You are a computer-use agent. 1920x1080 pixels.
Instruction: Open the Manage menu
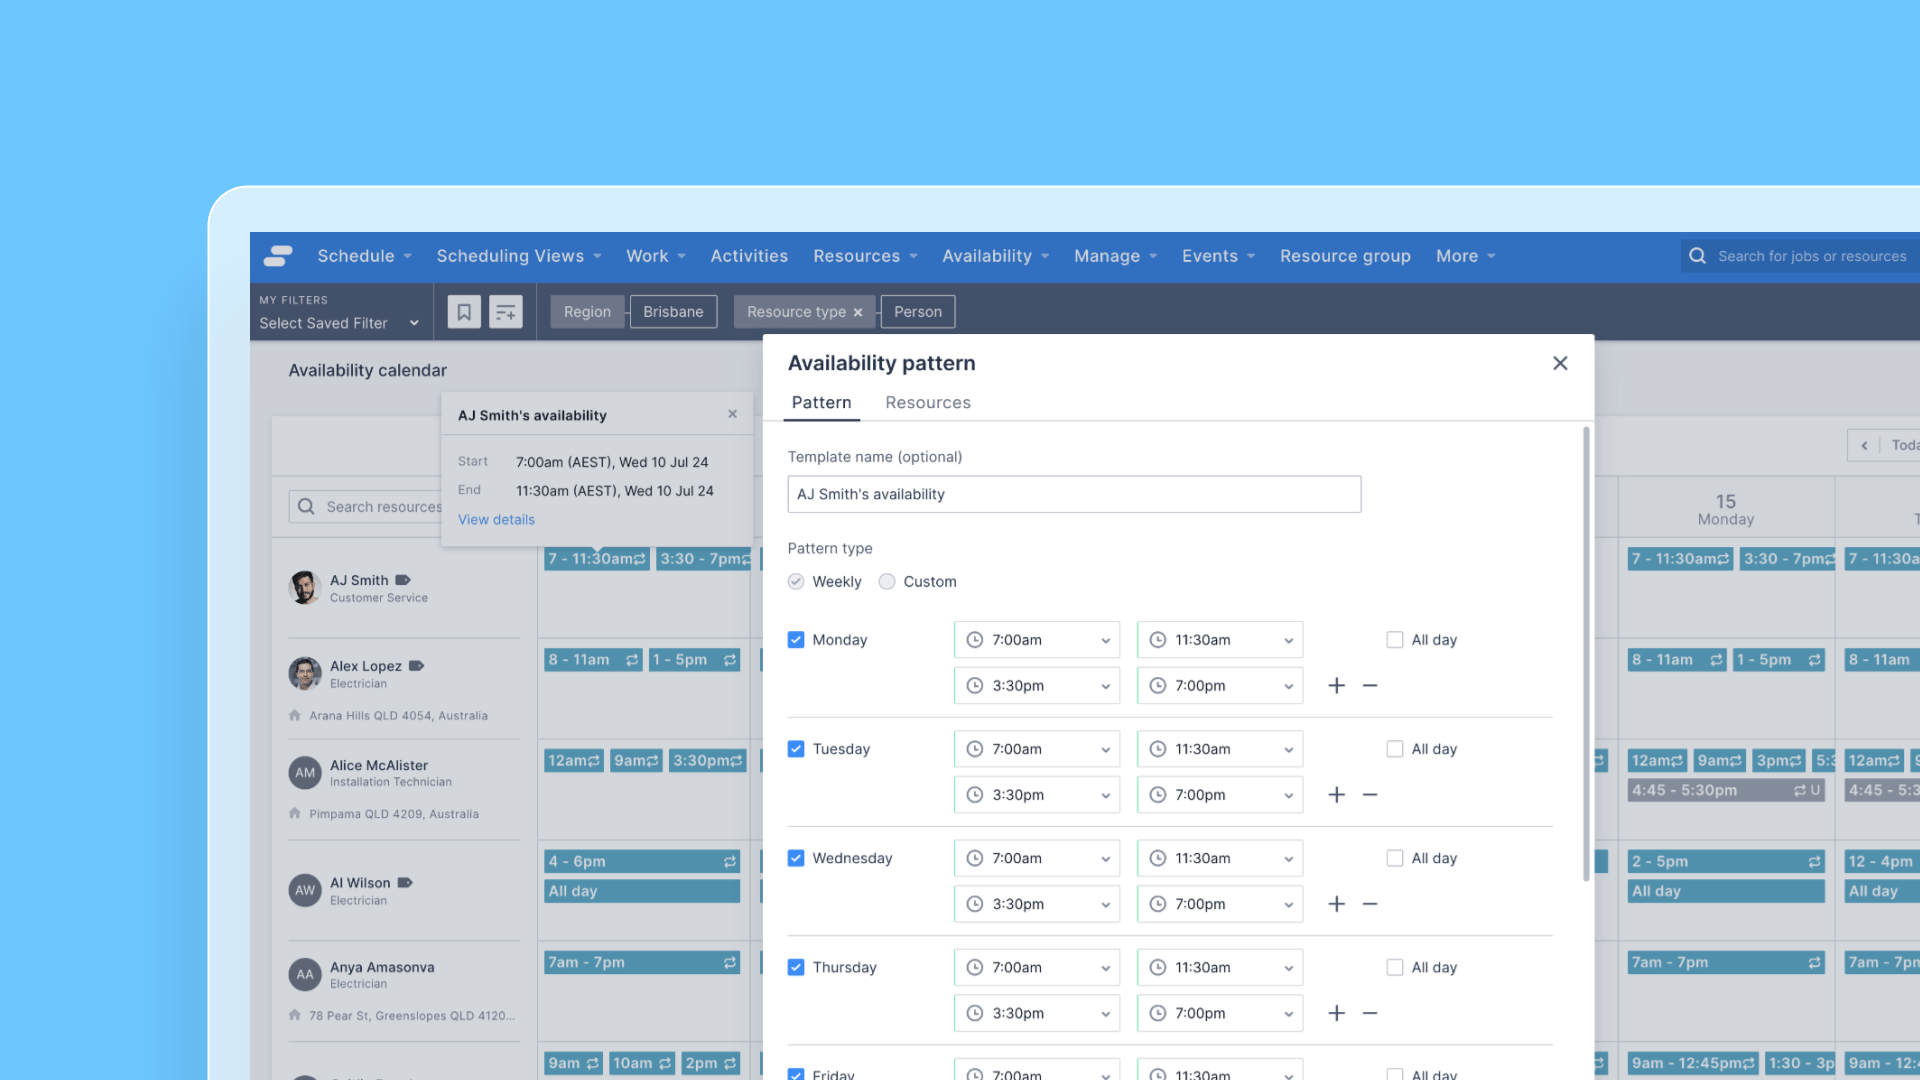point(1116,256)
